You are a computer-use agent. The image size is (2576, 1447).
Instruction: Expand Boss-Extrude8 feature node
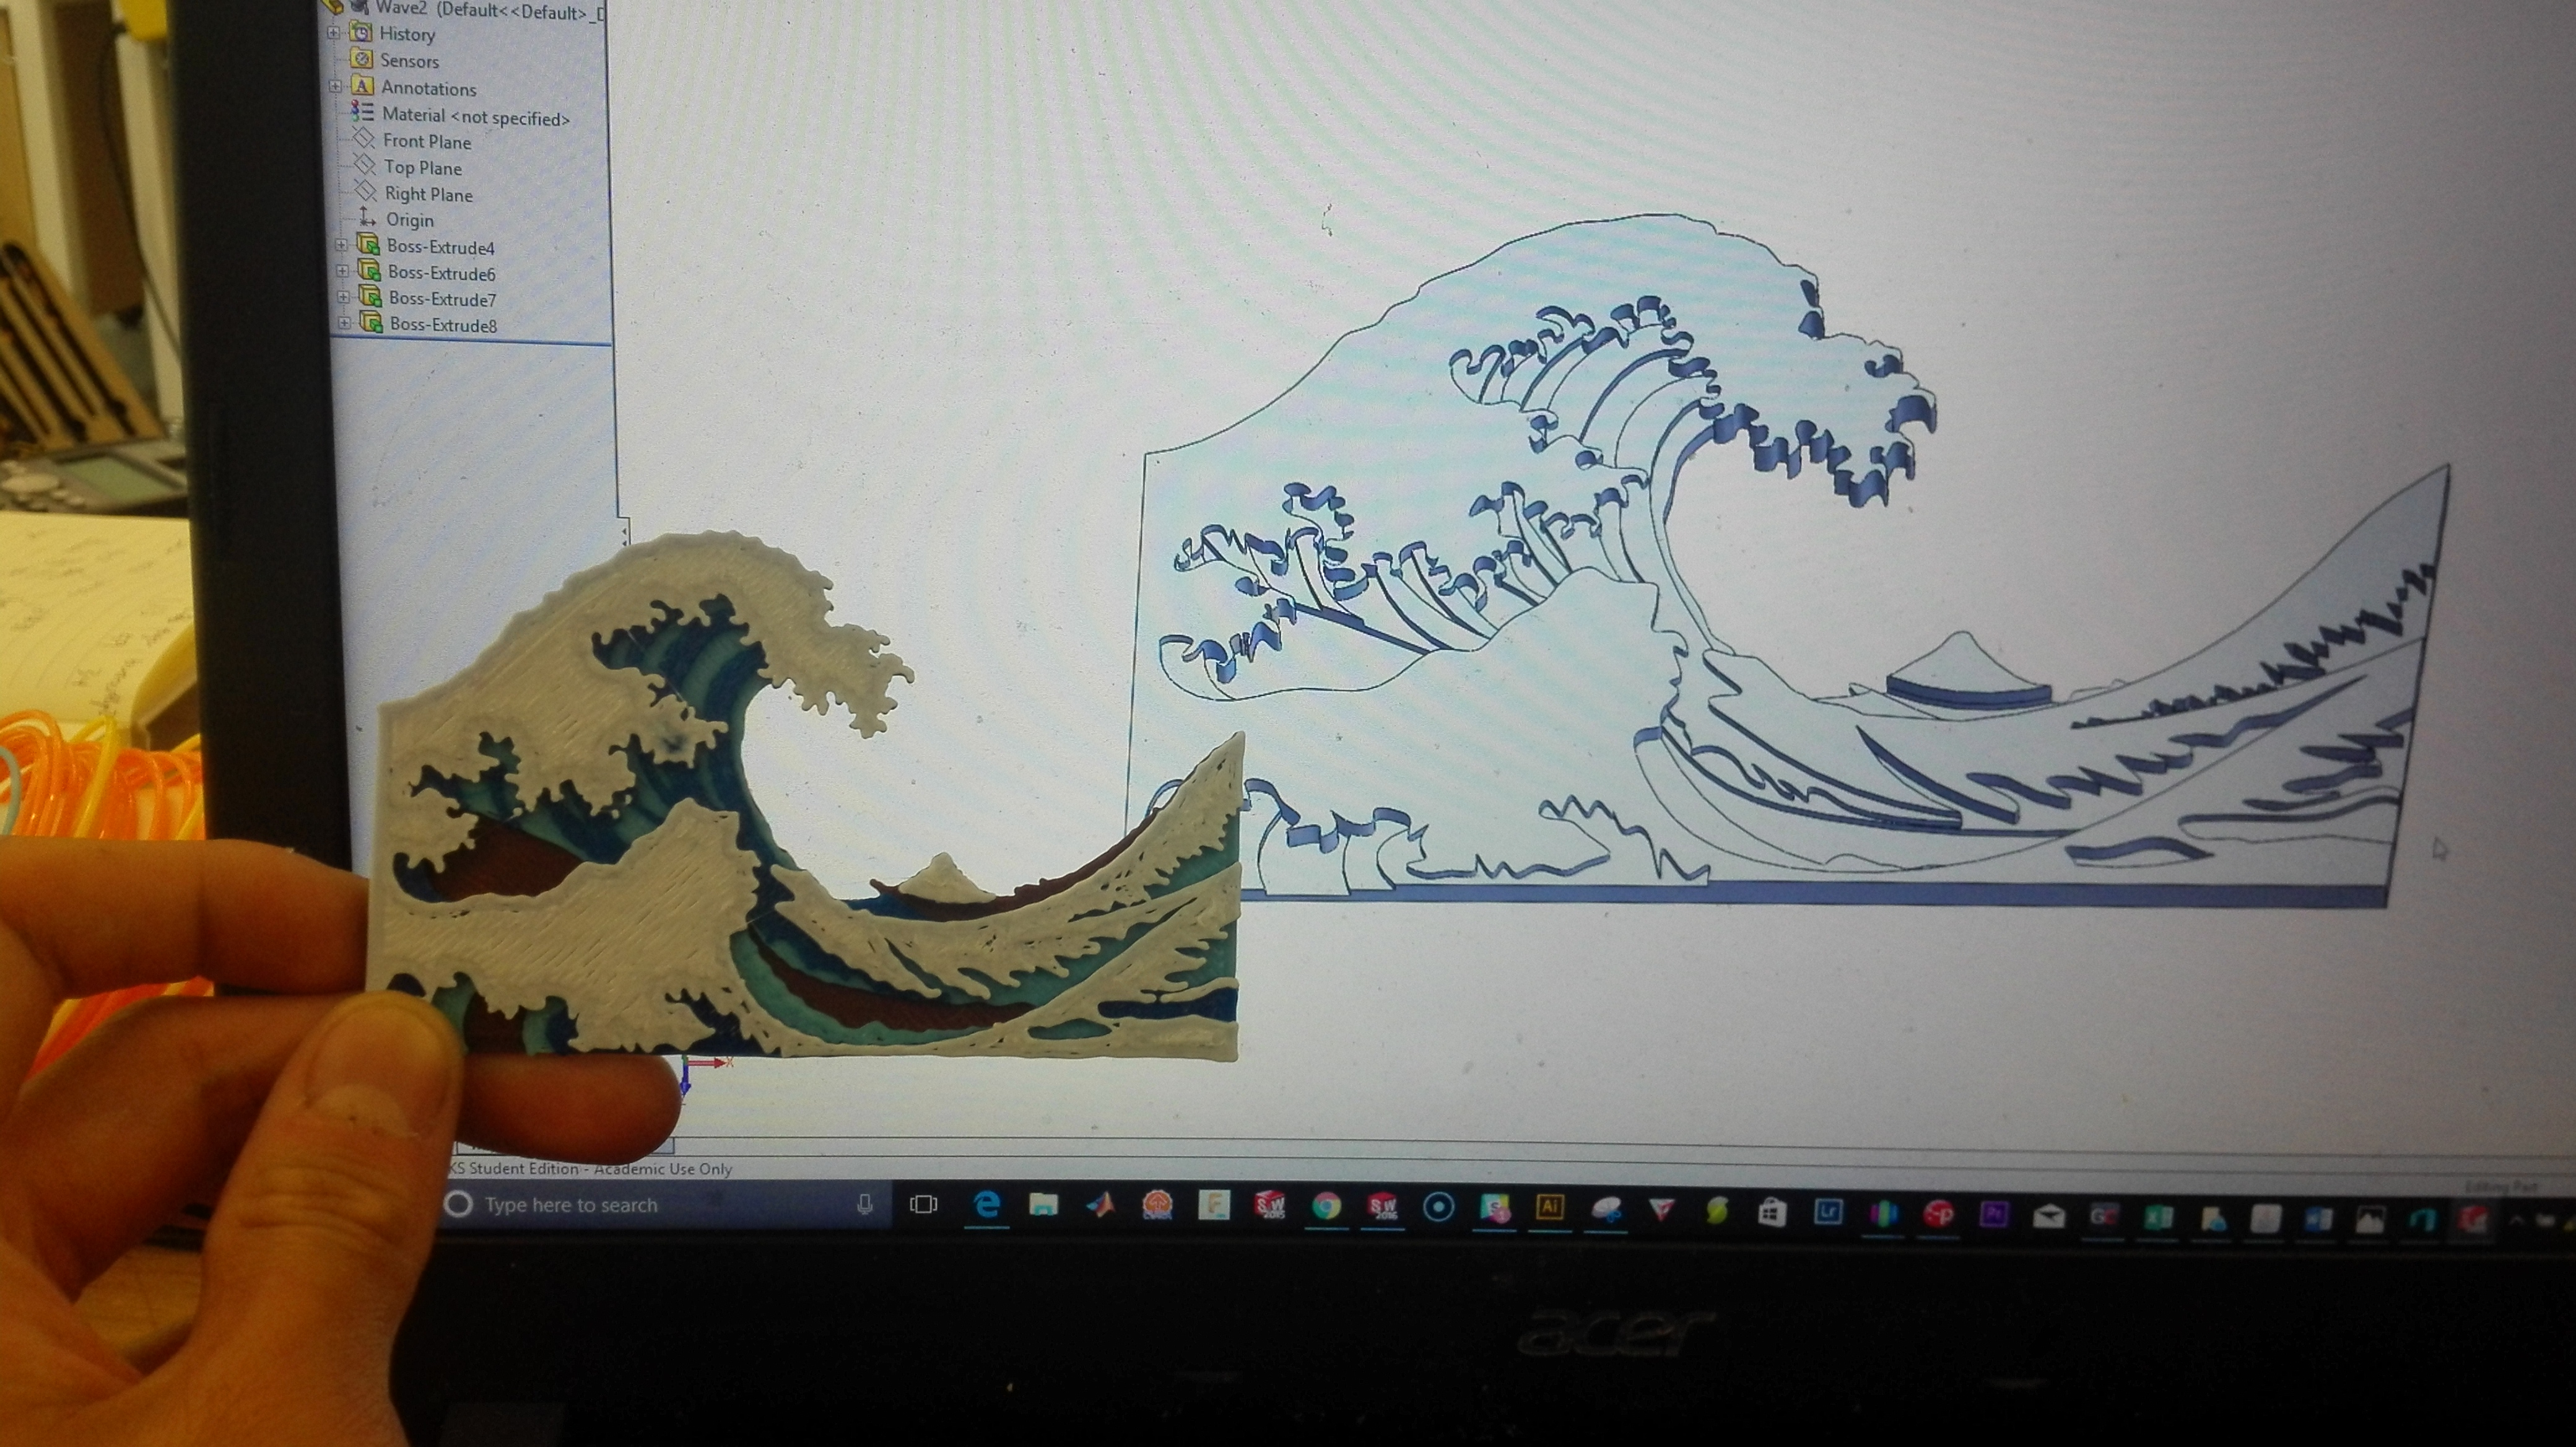(x=344, y=323)
